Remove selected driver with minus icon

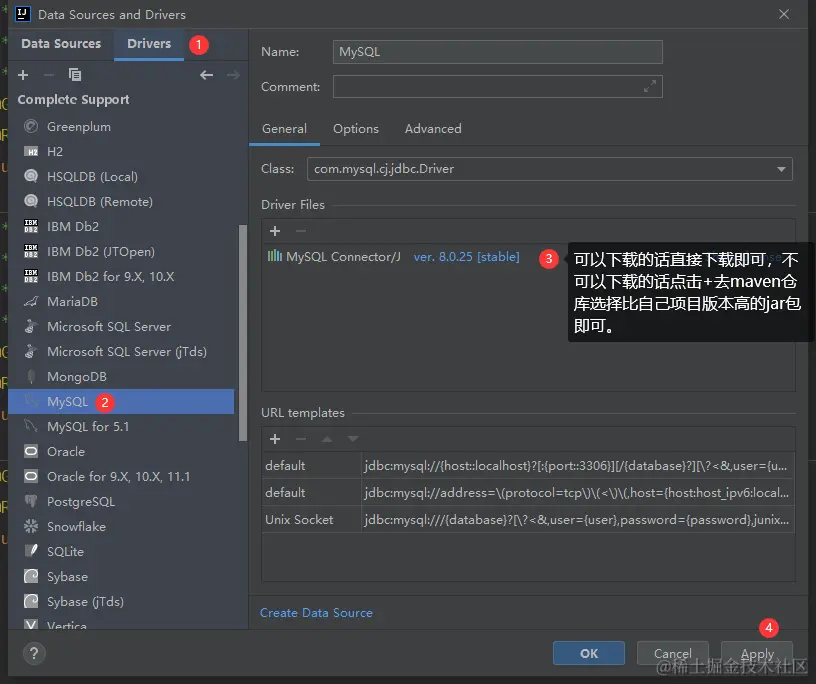click(x=49, y=75)
